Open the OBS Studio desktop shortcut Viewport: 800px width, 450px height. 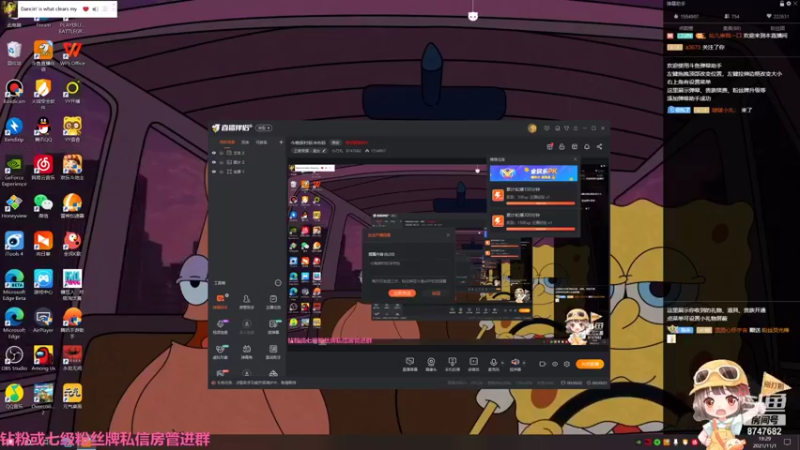pyautogui.click(x=14, y=358)
